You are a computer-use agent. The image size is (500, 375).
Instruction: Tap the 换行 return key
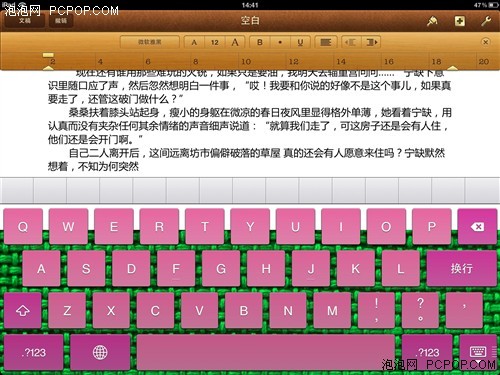tap(462, 268)
